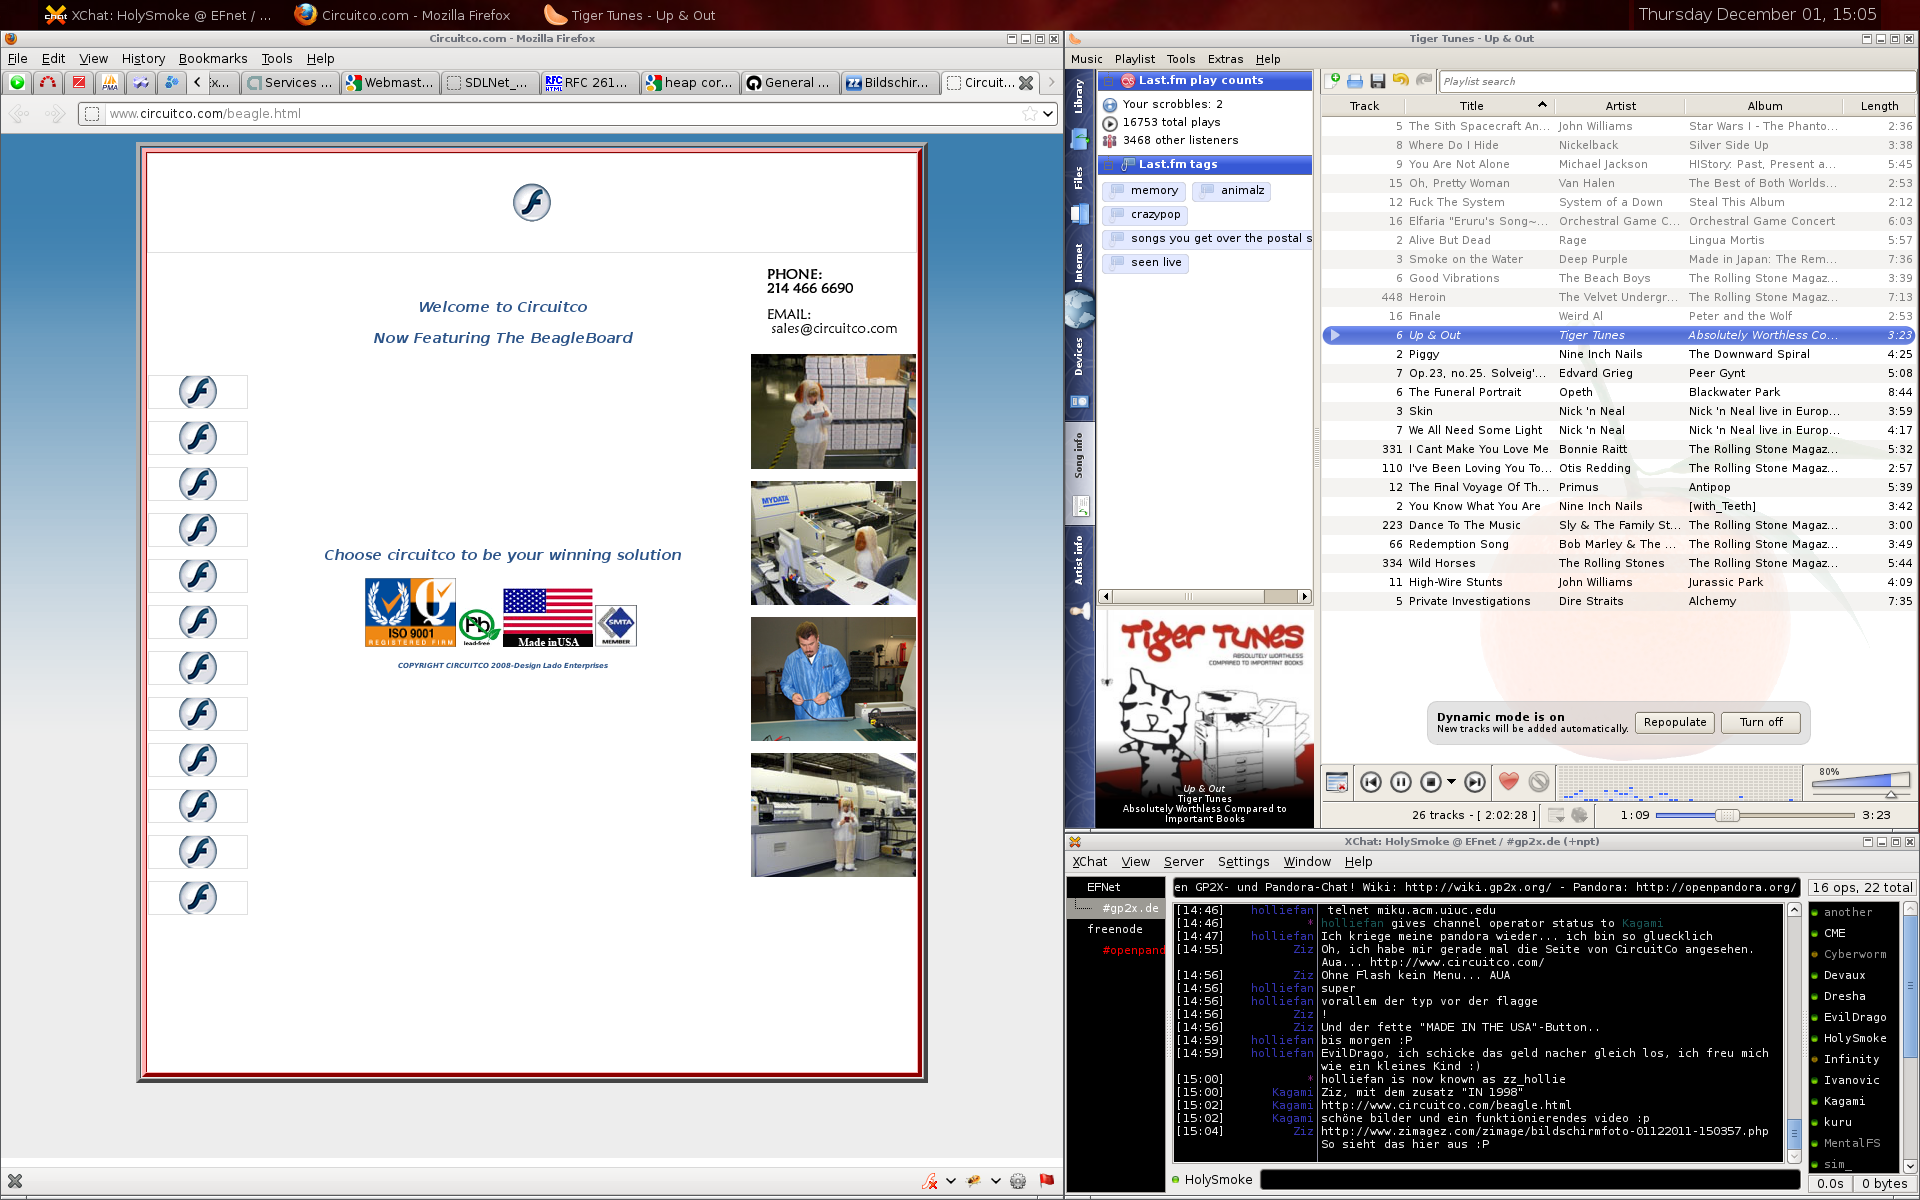Image resolution: width=1920 pixels, height=1200 pixels.
Task: Open the Extras menu in Tiger Tunes
Action: click(1225, 59)
